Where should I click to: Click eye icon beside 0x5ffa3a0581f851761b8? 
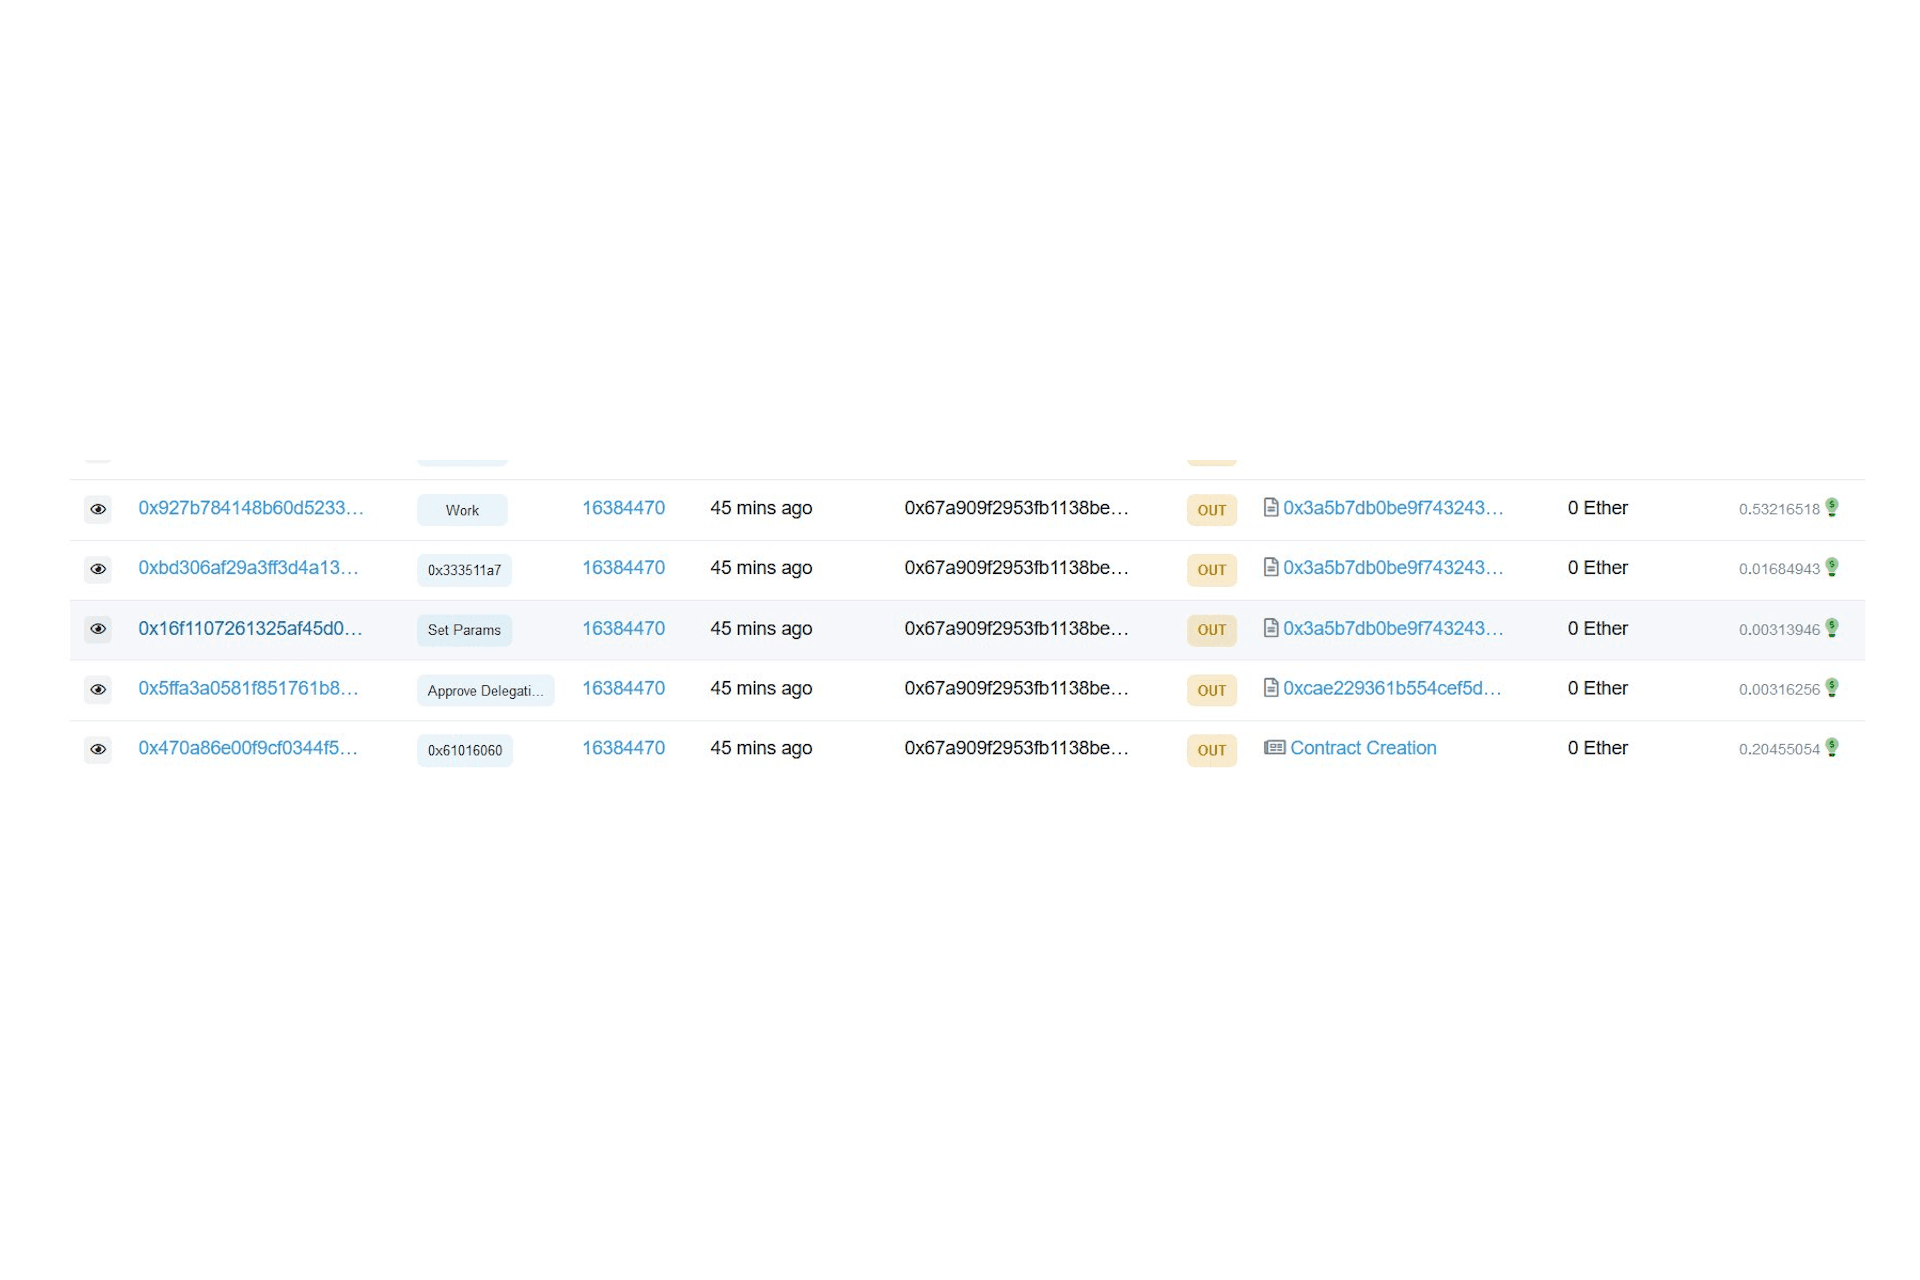(98, 689)
